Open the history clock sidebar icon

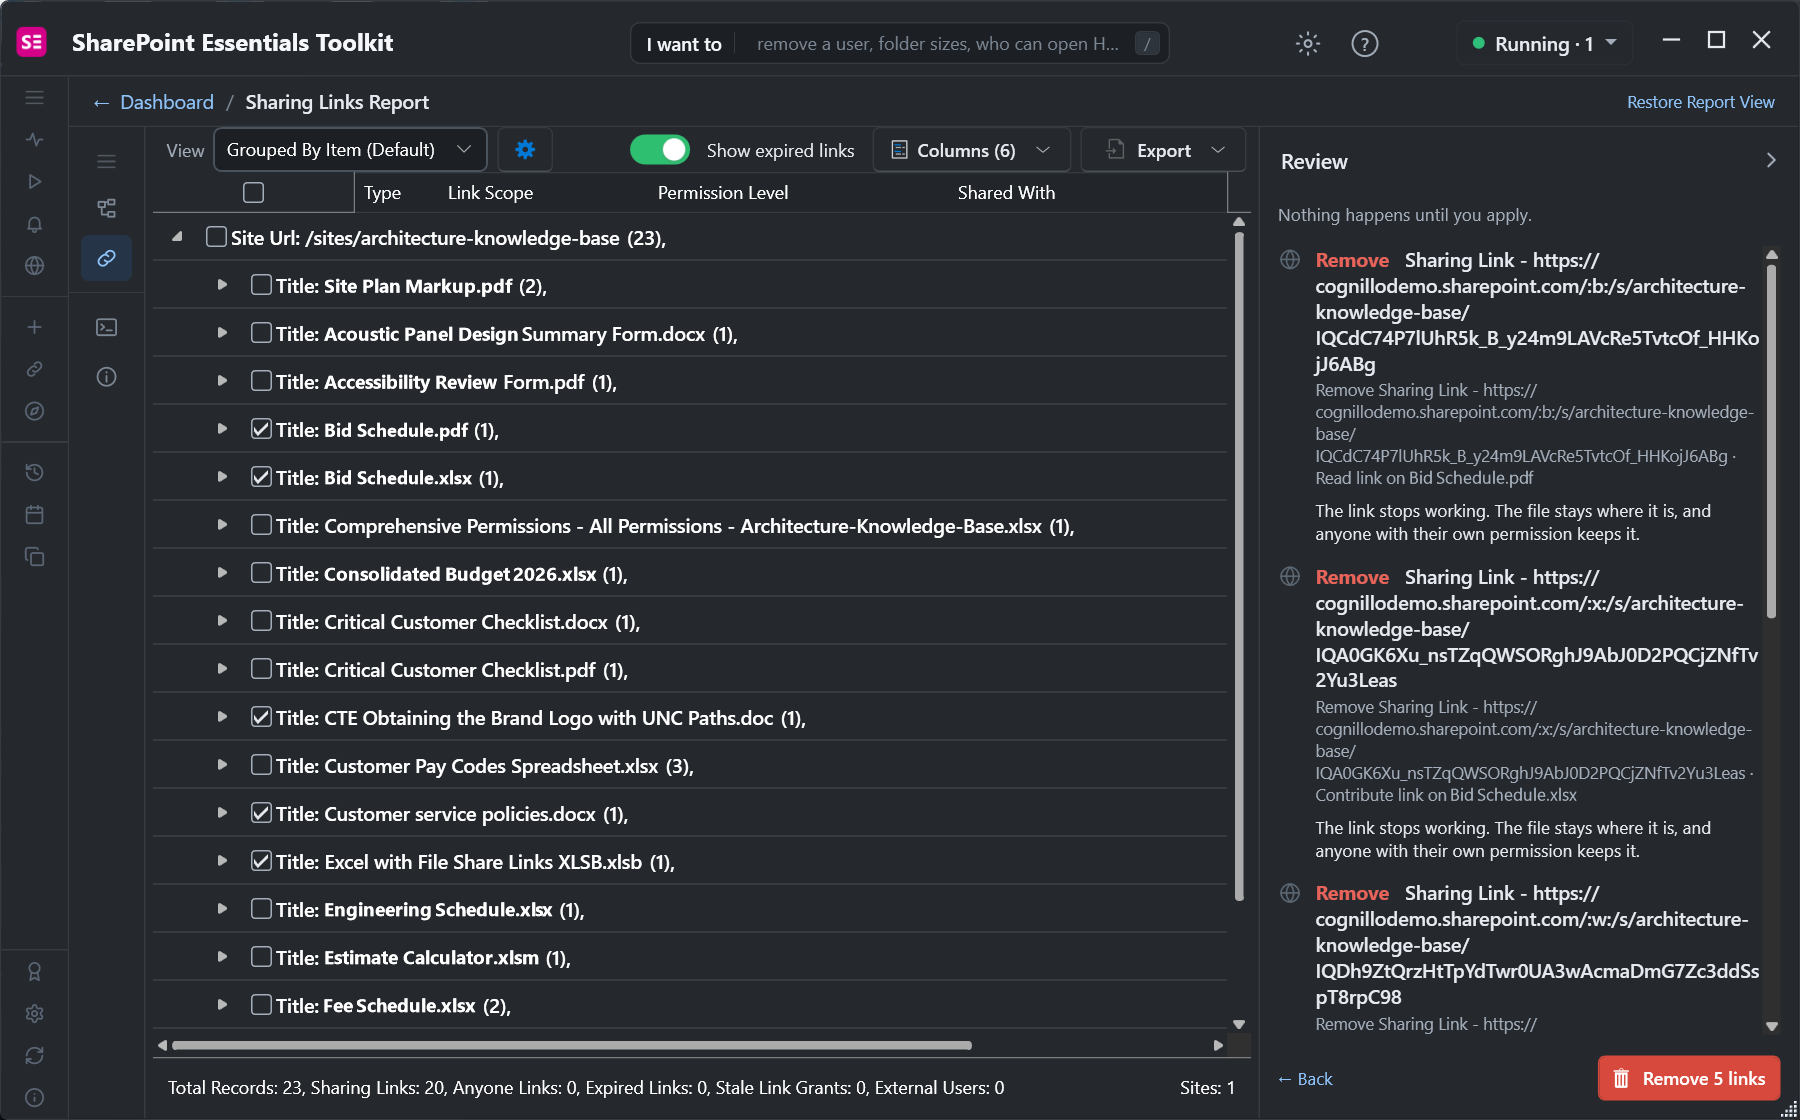pos(35,472)
